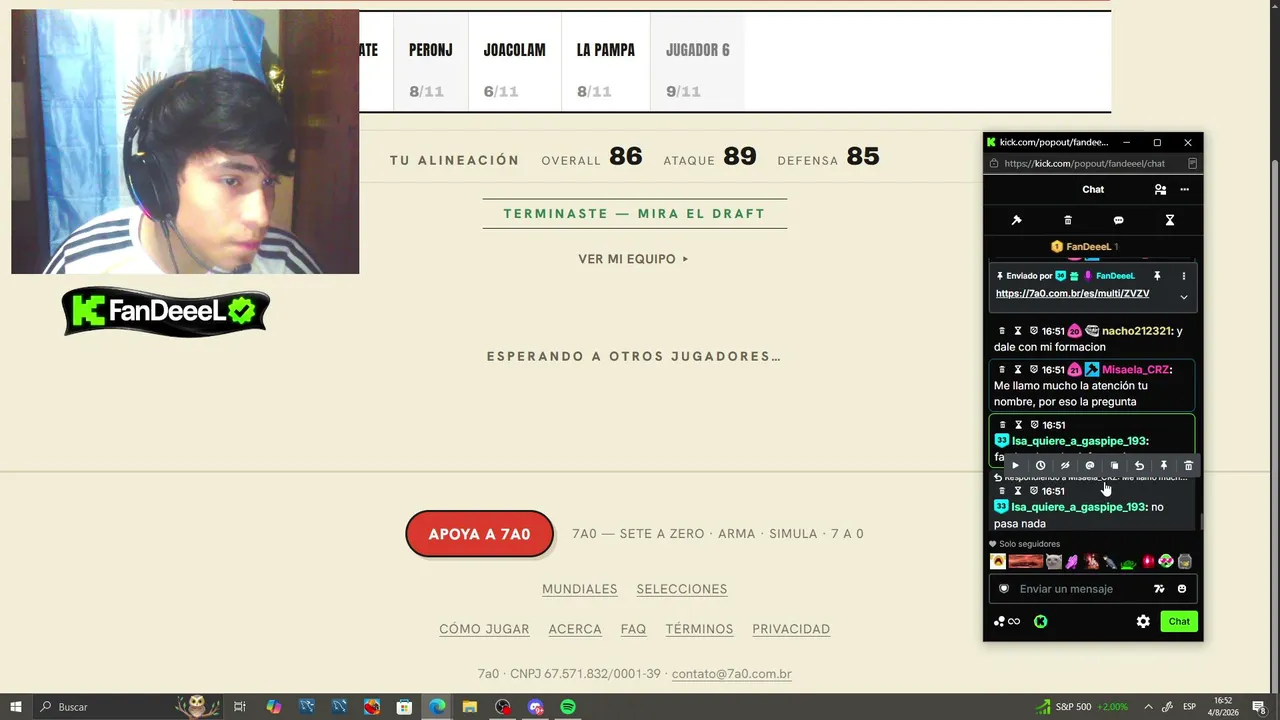Show hidden system tray icons

click(x=1148, y=707)
